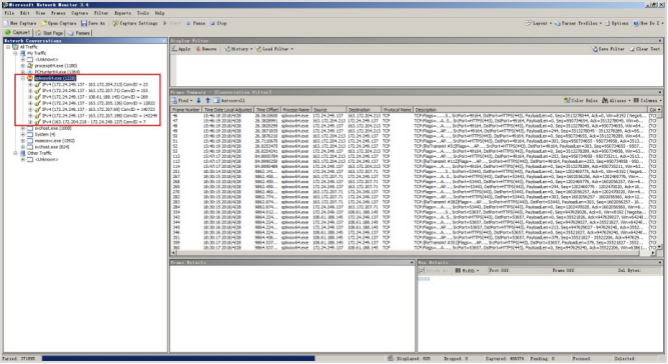Switch to the Parsers tab
The image size is (668, 364).
79,33
